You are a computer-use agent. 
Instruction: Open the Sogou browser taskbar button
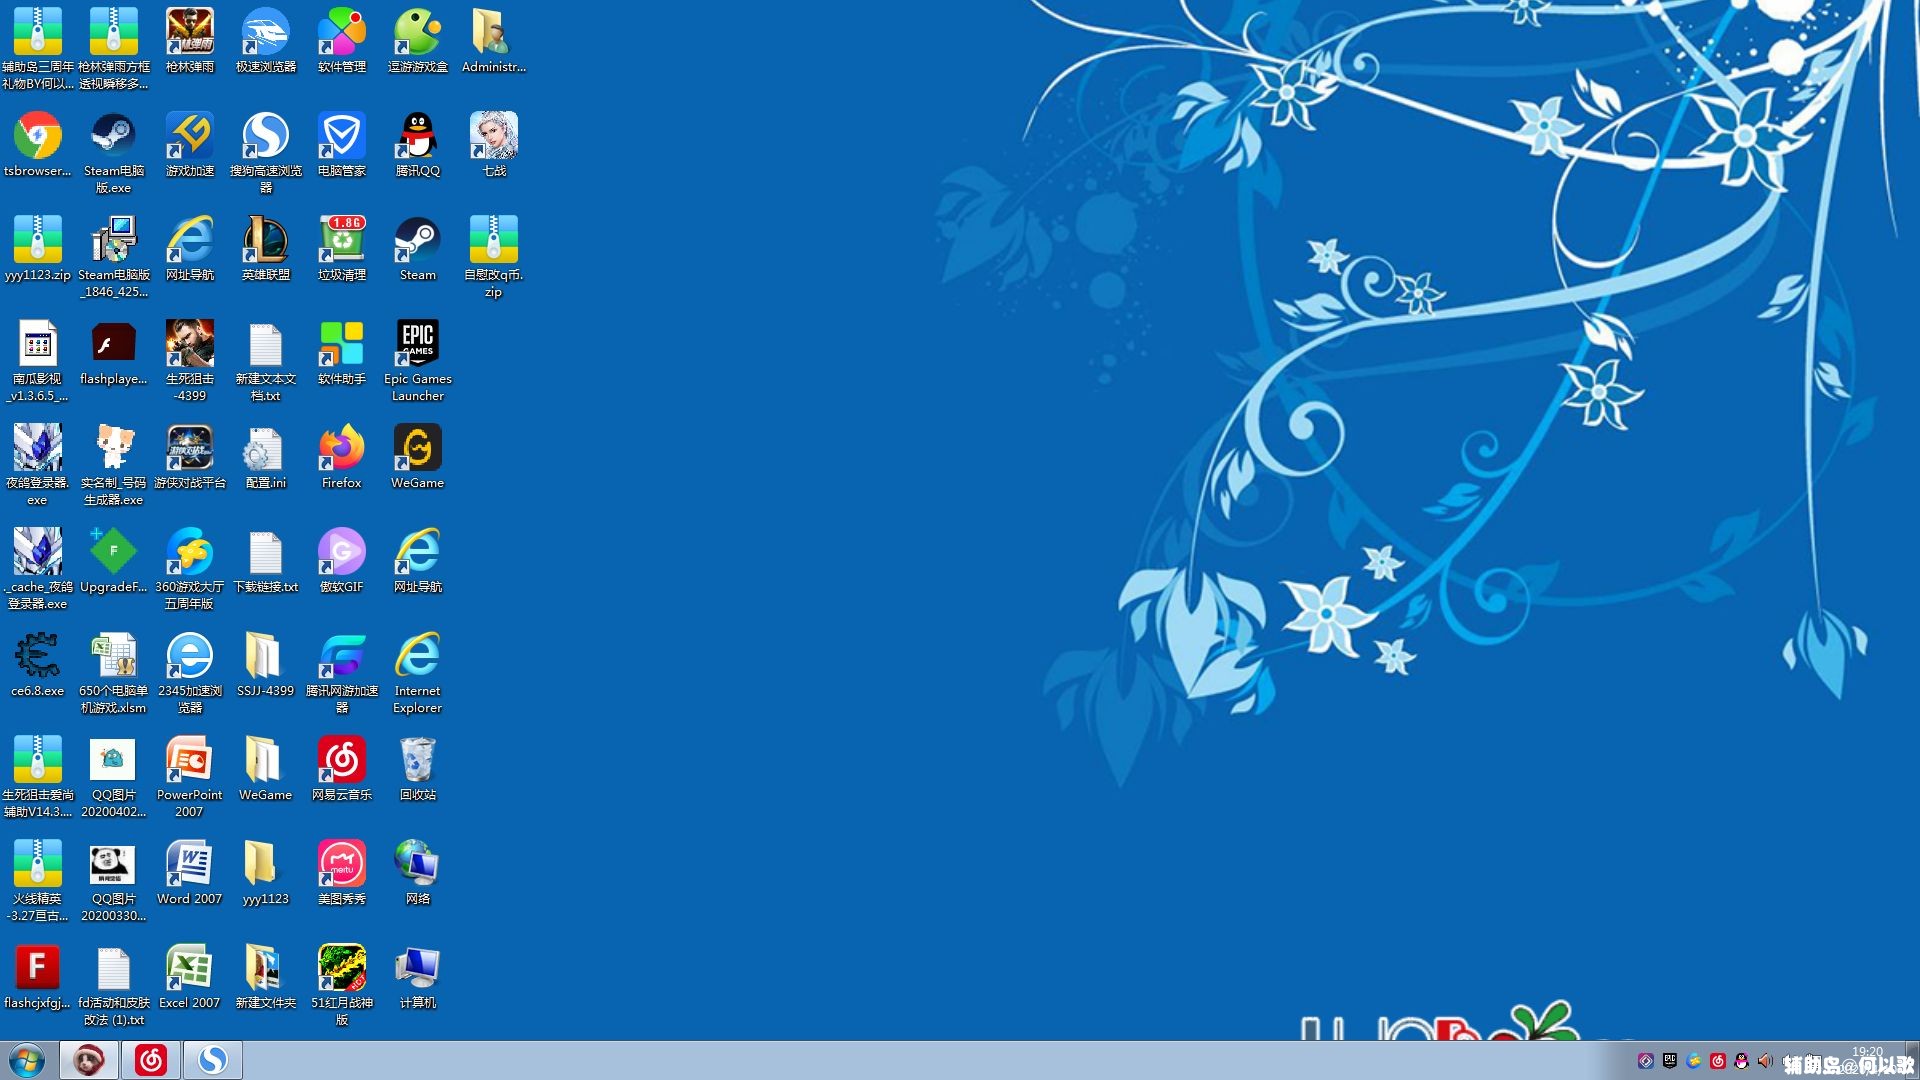coord(212,1060)
